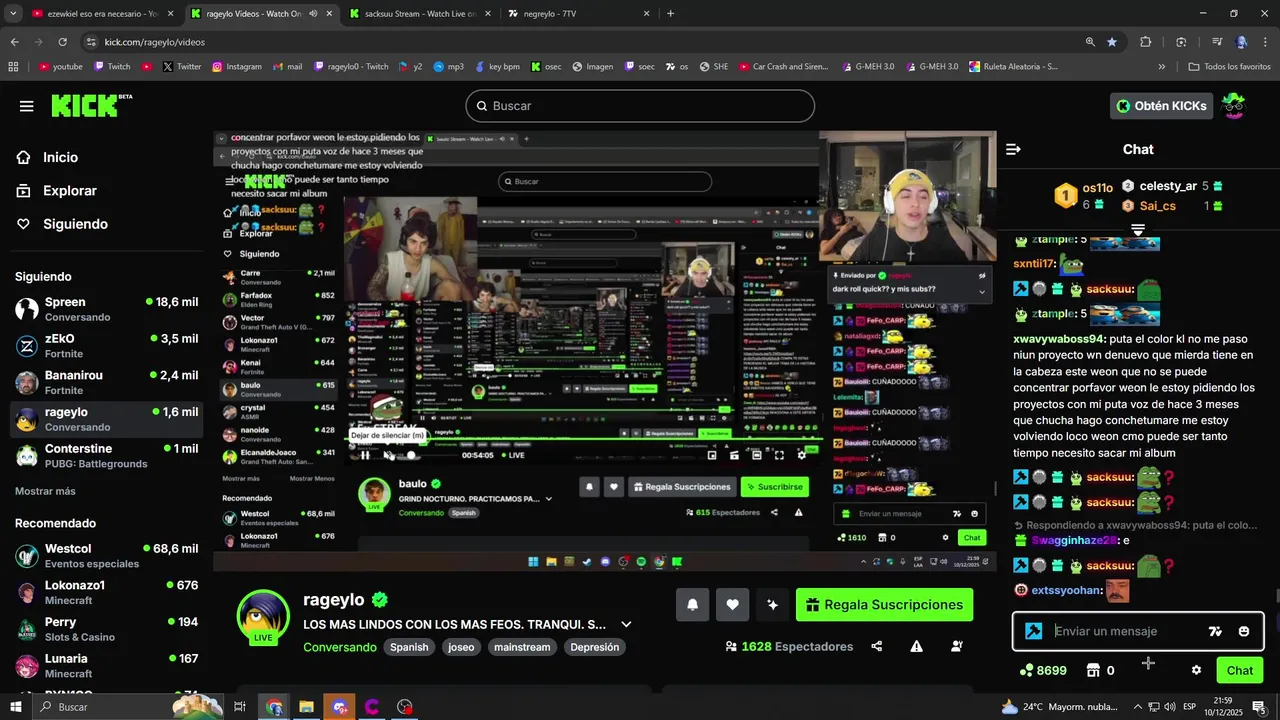Open the Conversando category link
The width and height of the screenshot is (1280, 720).
(340, 647)
